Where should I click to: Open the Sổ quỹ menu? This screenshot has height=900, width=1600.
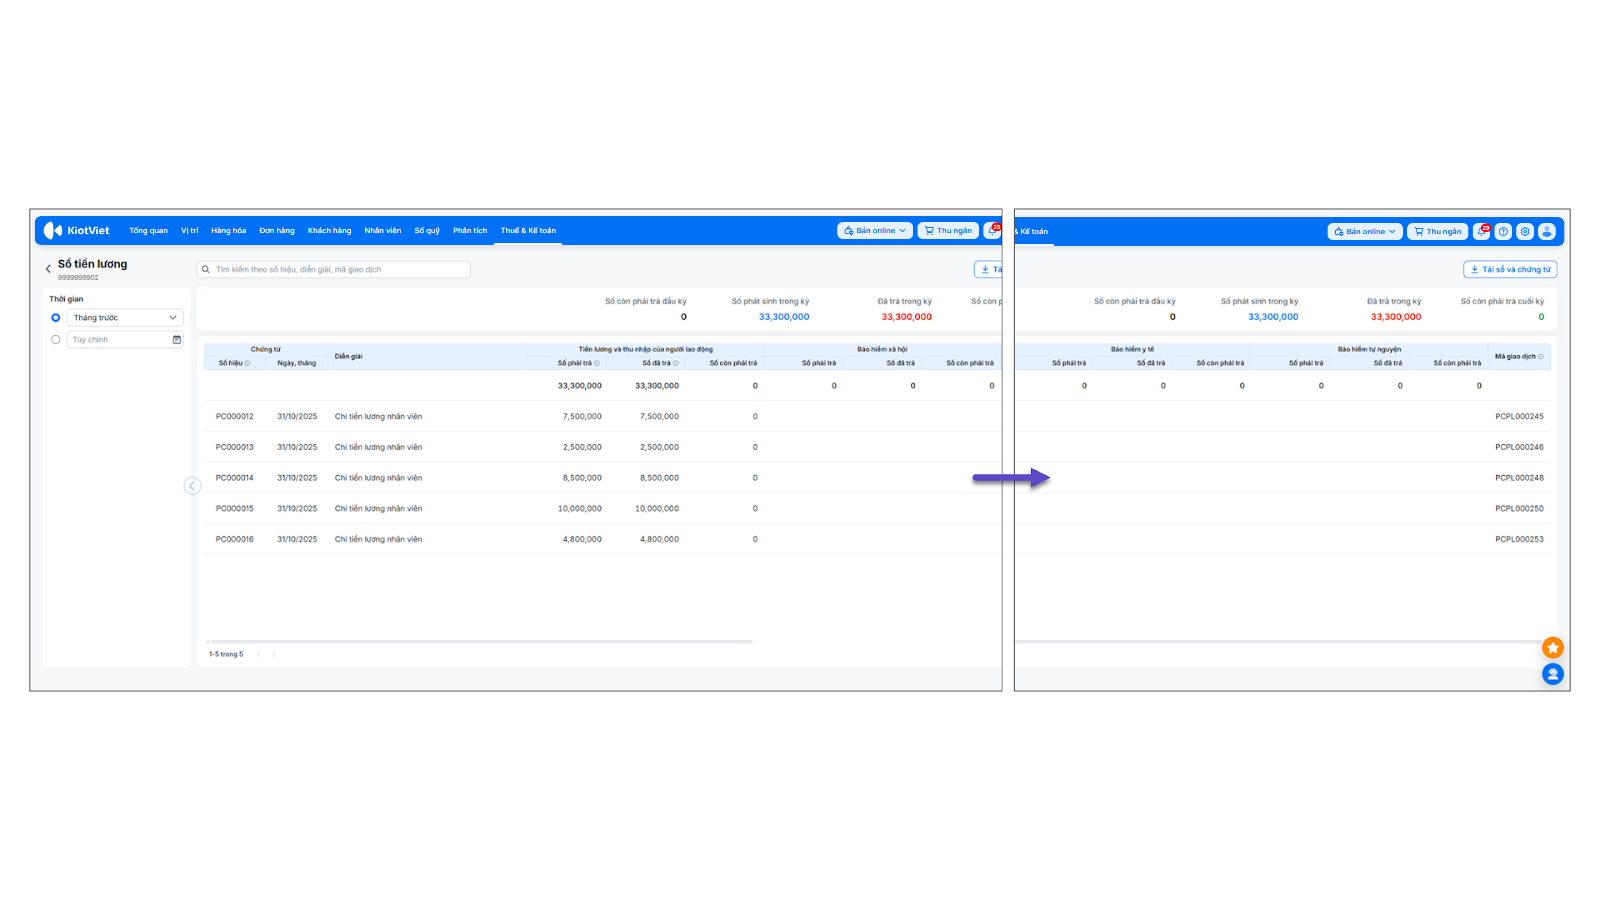(x=427, y=231)
